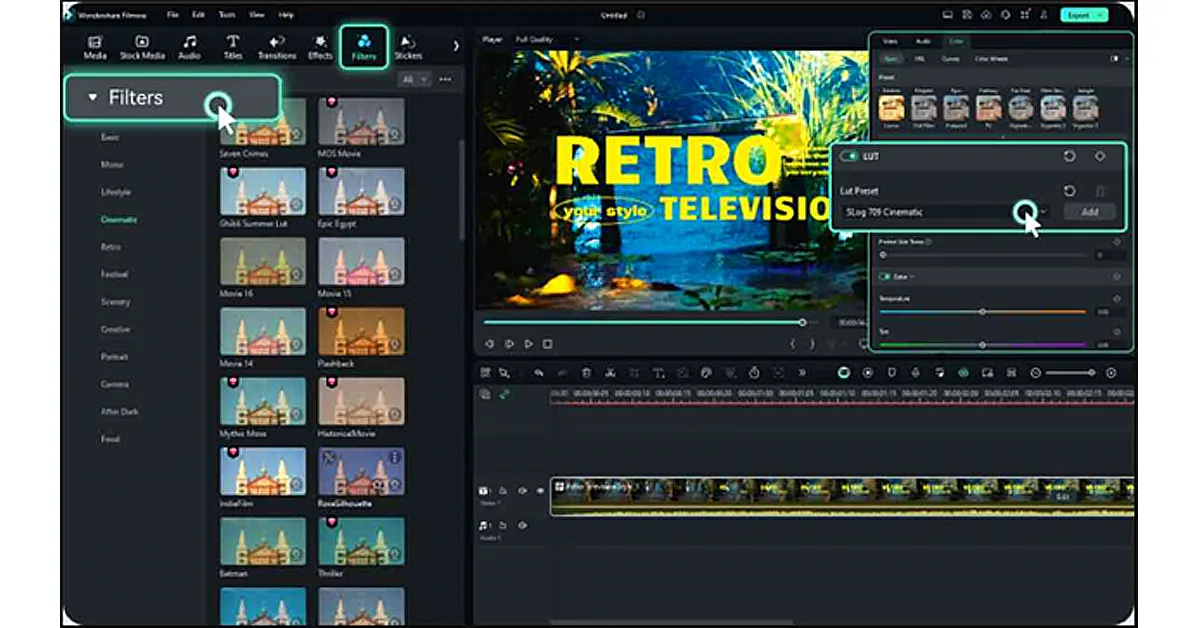
Task: Adjust the Temperature slider
Action: 982,312
